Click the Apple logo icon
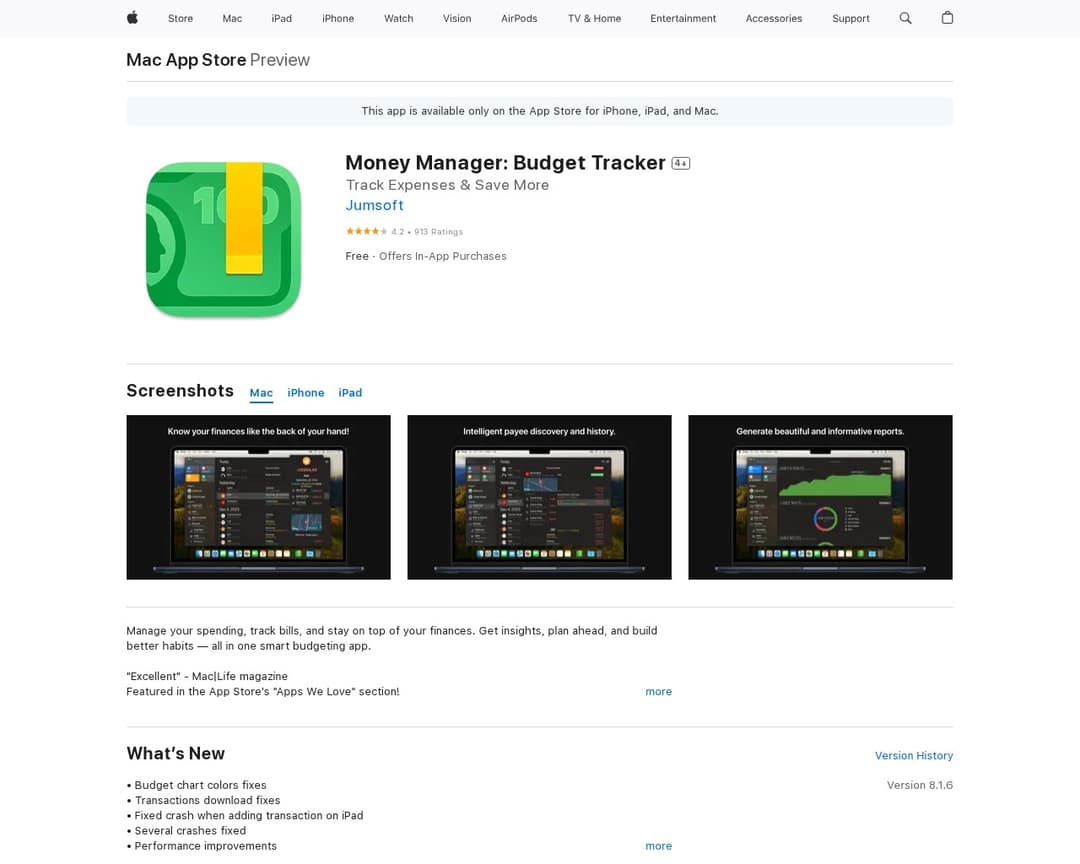 click(132, 18)
